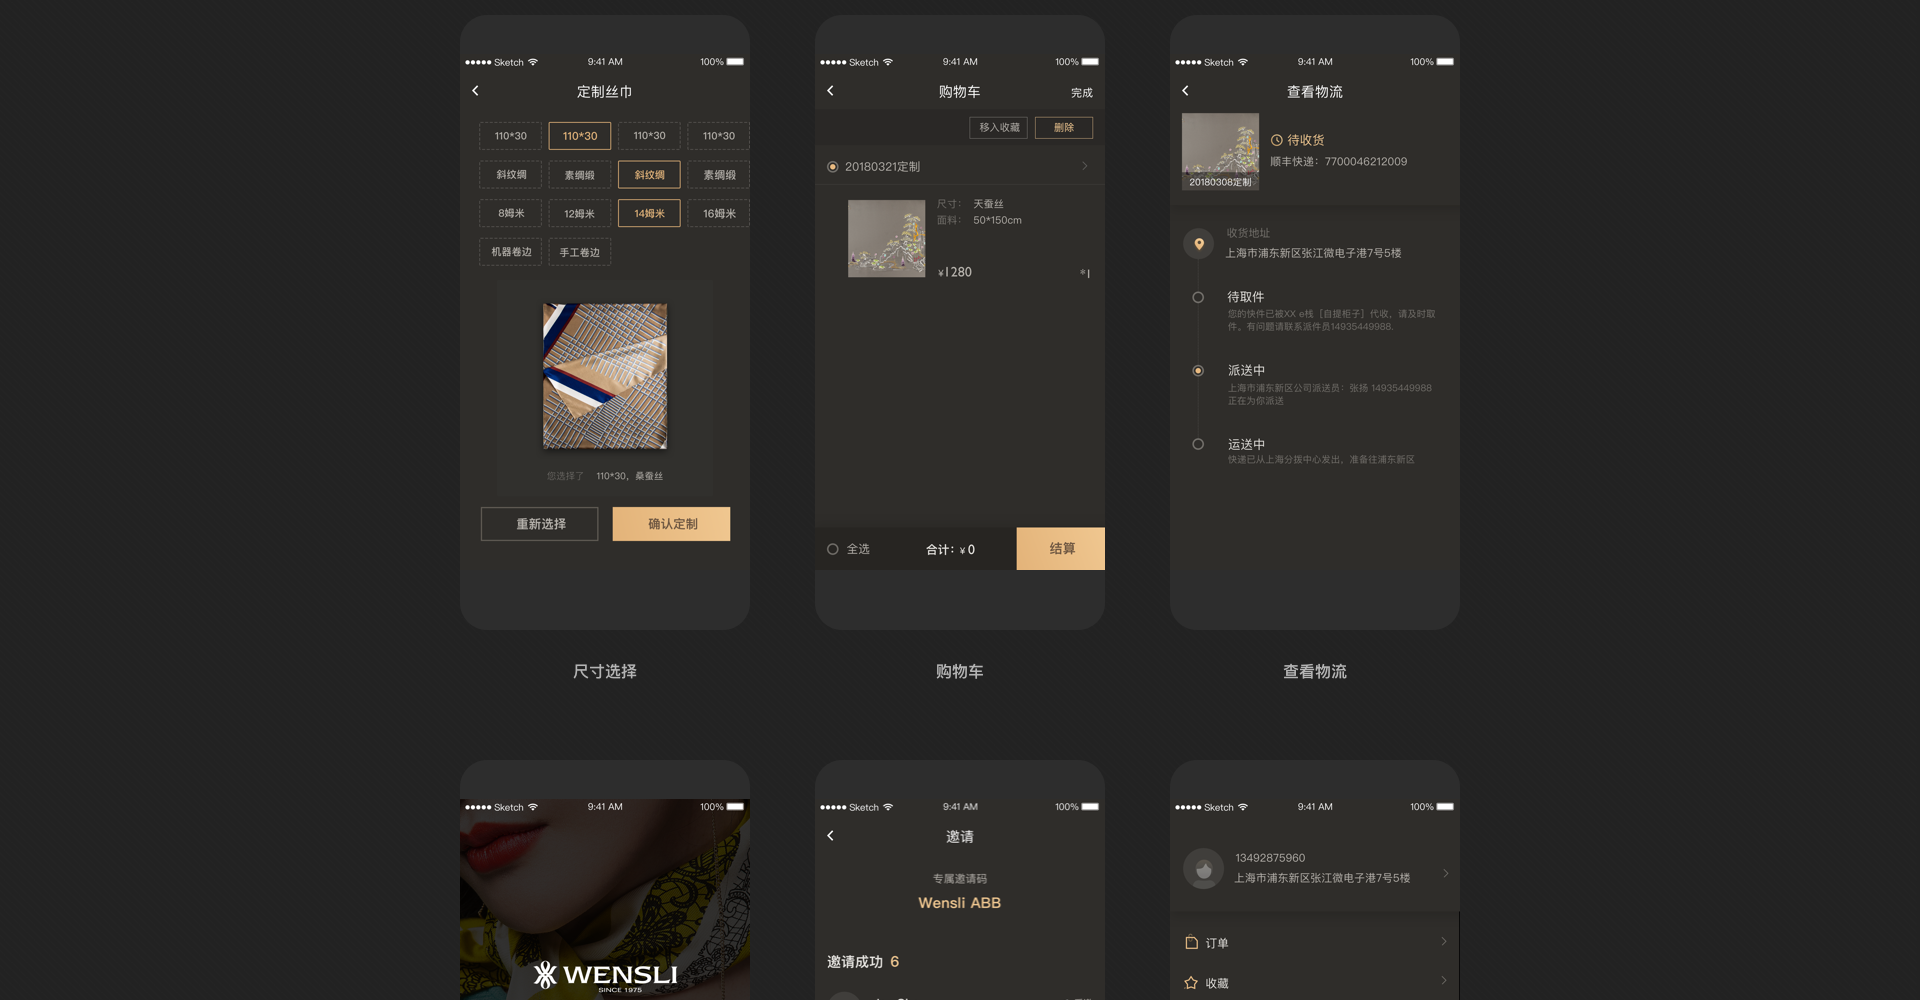
Task: Go back from the 定制丝巾 screen
Action: (476, 91)
